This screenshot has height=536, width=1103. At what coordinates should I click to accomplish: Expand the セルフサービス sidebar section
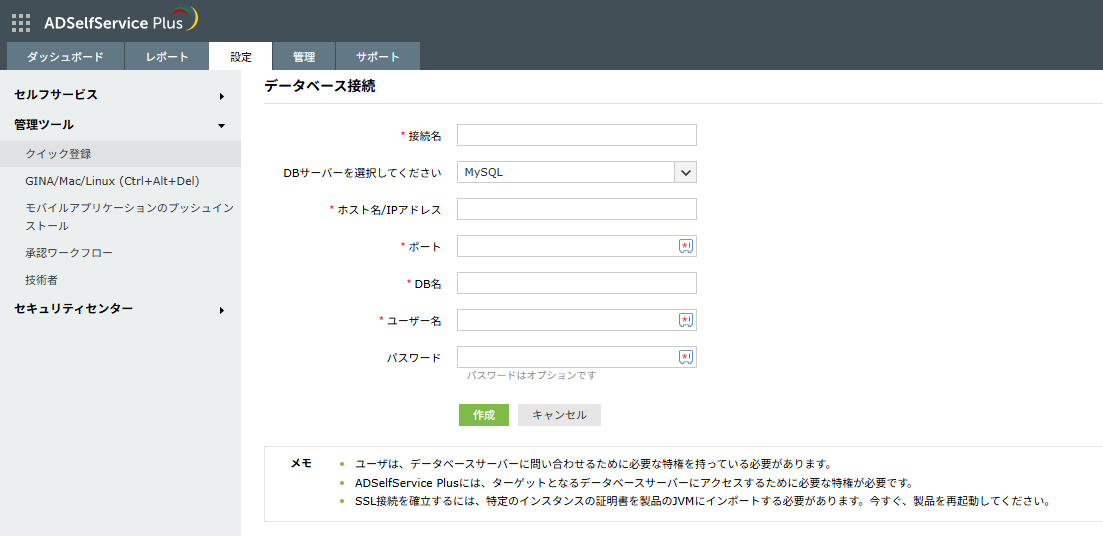coord(120,95)
